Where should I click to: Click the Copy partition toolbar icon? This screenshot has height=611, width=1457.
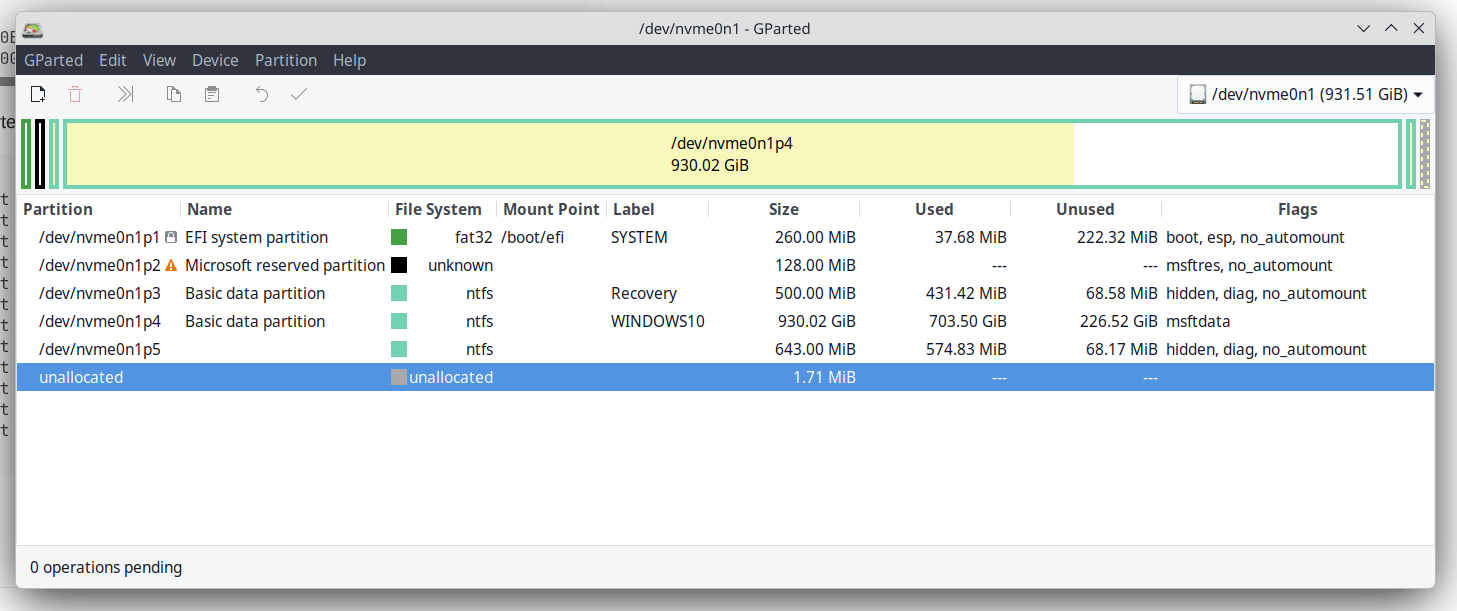(174, 94)
